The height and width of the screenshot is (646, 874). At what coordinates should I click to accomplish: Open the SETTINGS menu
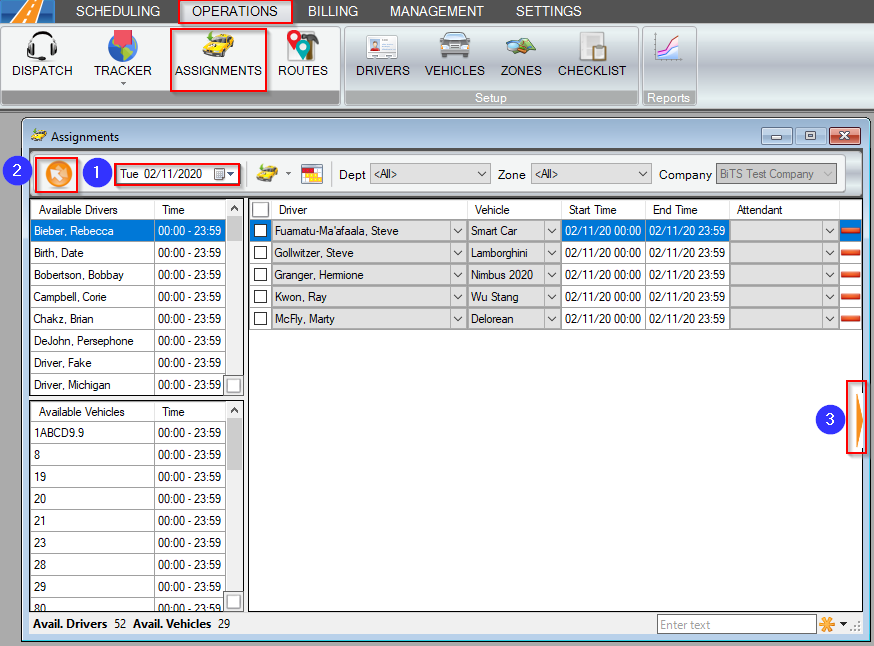coord(548,11)
